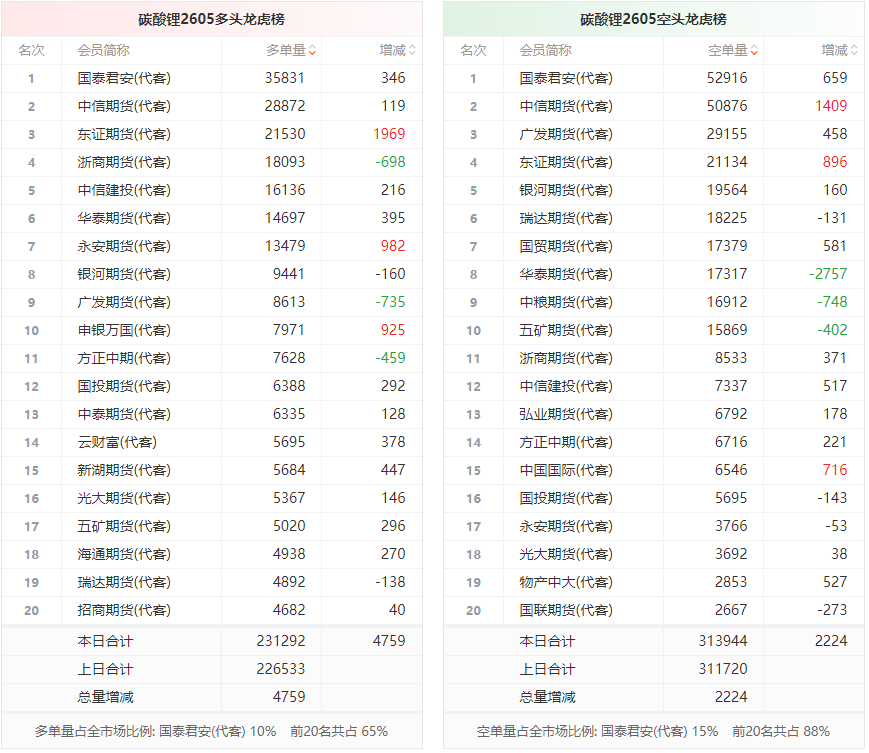The width and height of the screenshot is (869, 753).
Task: Sort long table by 增减 sort arrows
Action: click(x=412, y=50)
